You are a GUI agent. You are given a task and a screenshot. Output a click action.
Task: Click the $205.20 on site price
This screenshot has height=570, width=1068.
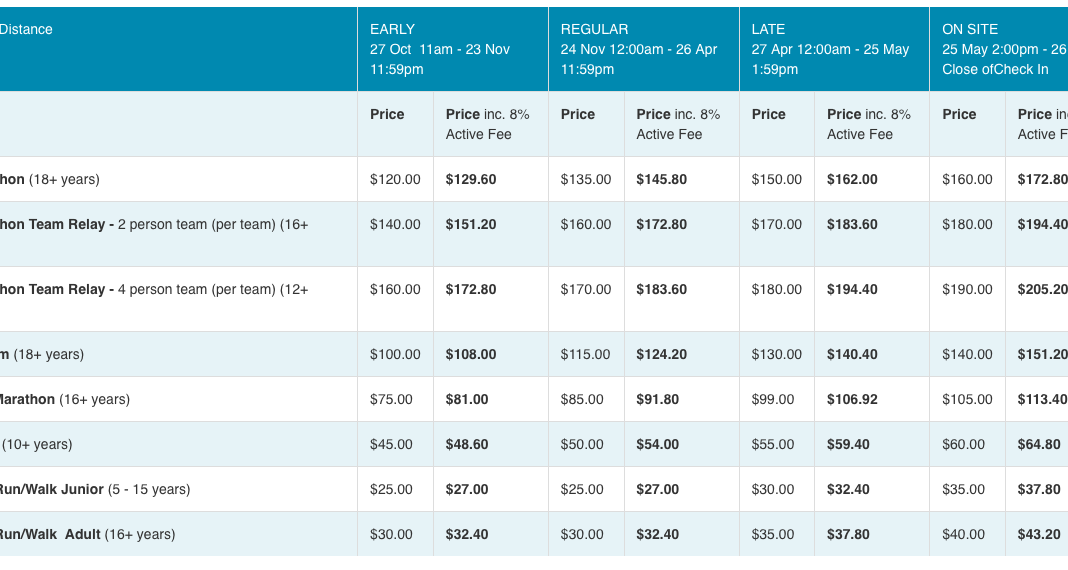click(1043, 289)
